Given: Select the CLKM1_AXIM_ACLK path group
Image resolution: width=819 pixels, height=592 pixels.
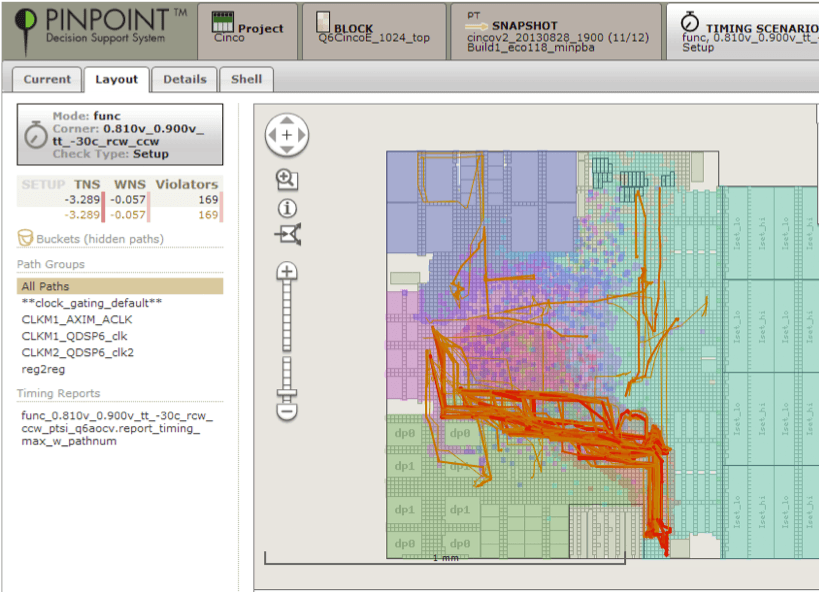Looking at the screenshot, I should pos(77,319).
